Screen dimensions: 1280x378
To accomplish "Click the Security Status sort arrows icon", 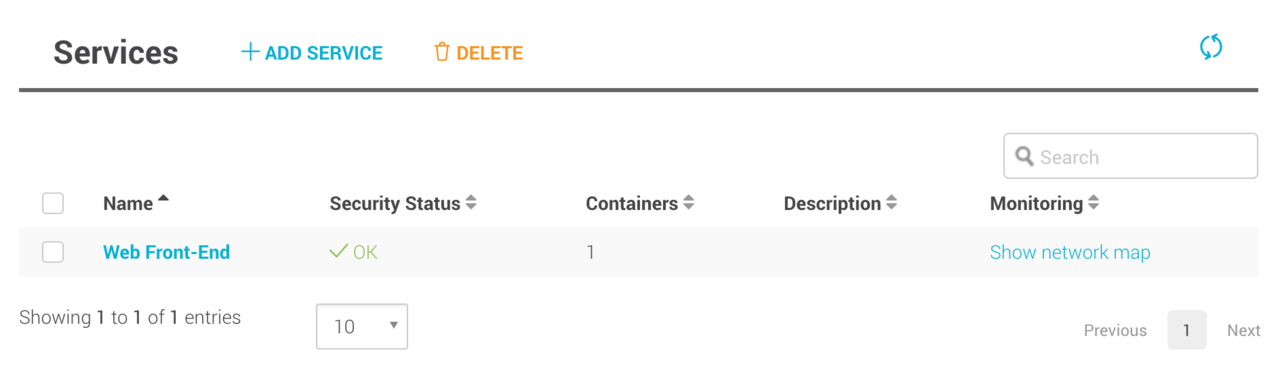I will (471, 203).
